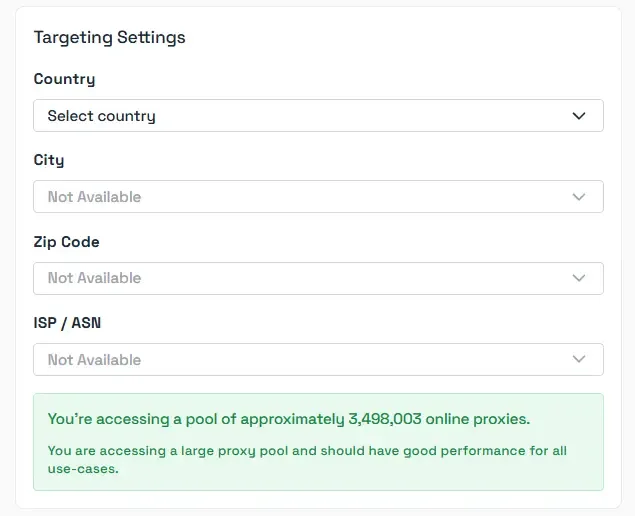Click the 'Select country' placeholder text
Viewport: 635px width, 516px height.
click(x=101, y=116)
